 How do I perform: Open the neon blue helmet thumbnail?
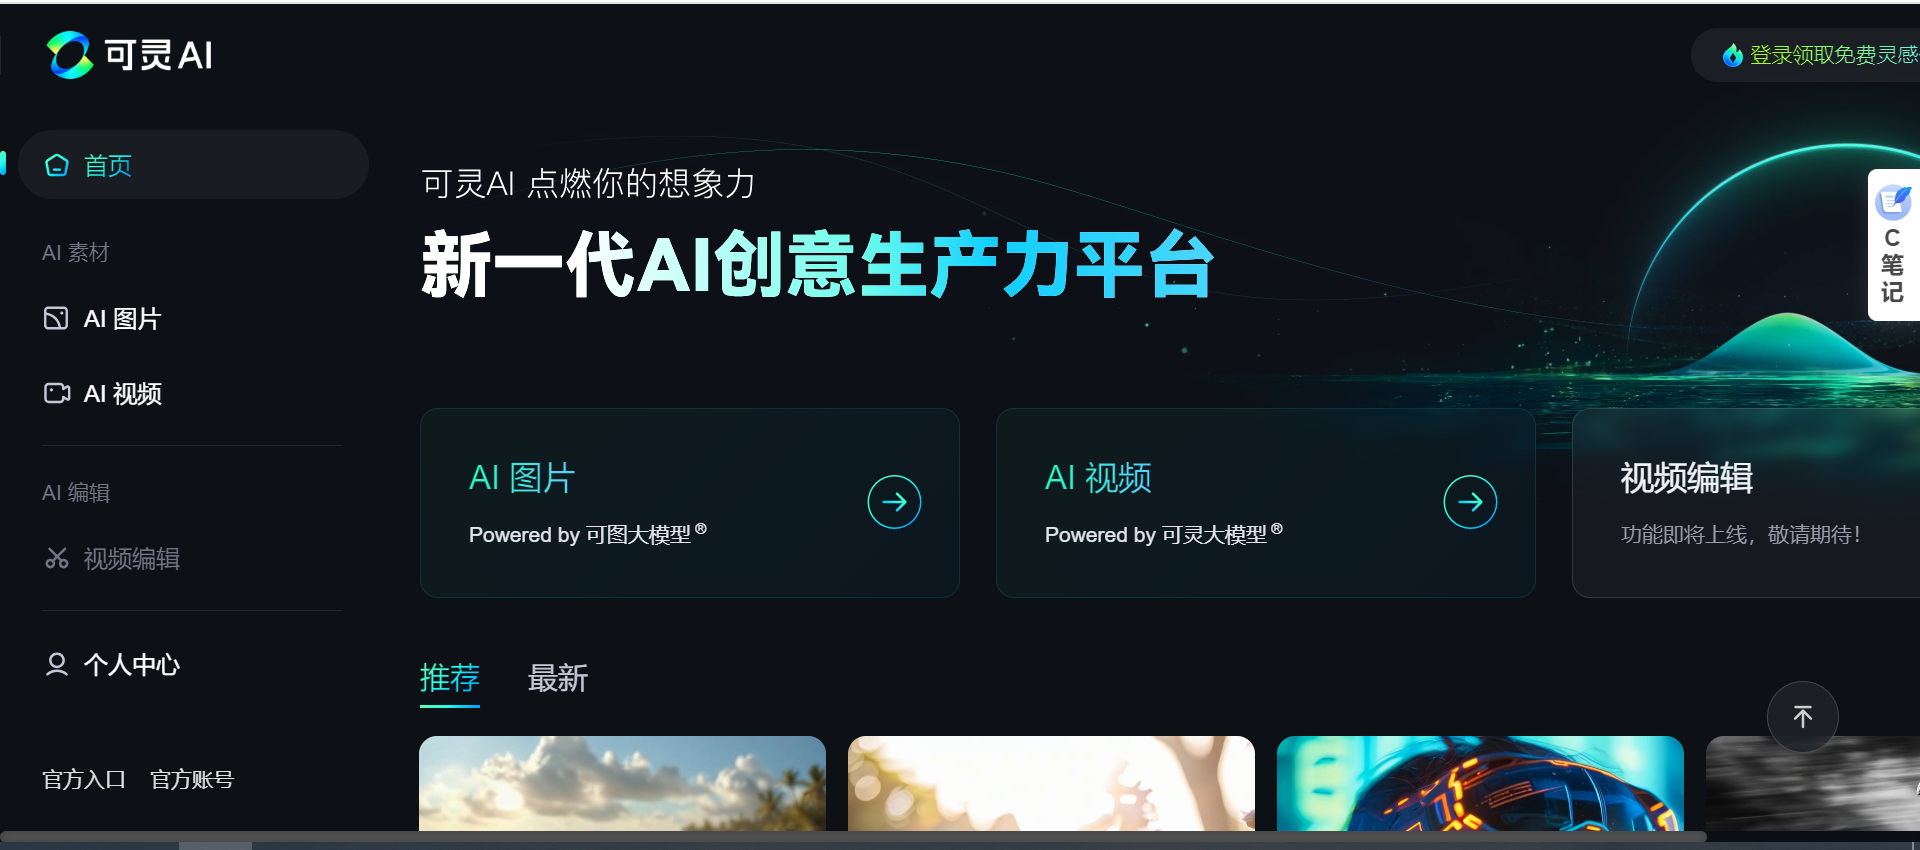[x=1480, y=784]
